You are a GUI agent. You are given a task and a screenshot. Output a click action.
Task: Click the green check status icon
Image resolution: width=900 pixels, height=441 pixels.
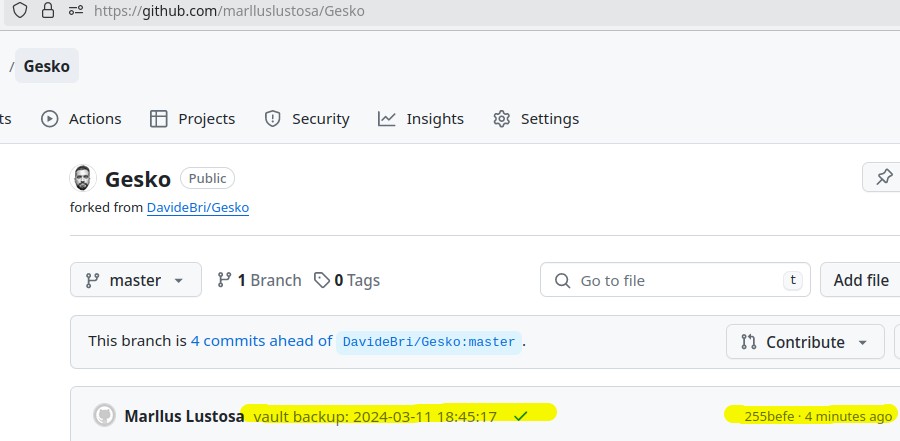[521, 416]
